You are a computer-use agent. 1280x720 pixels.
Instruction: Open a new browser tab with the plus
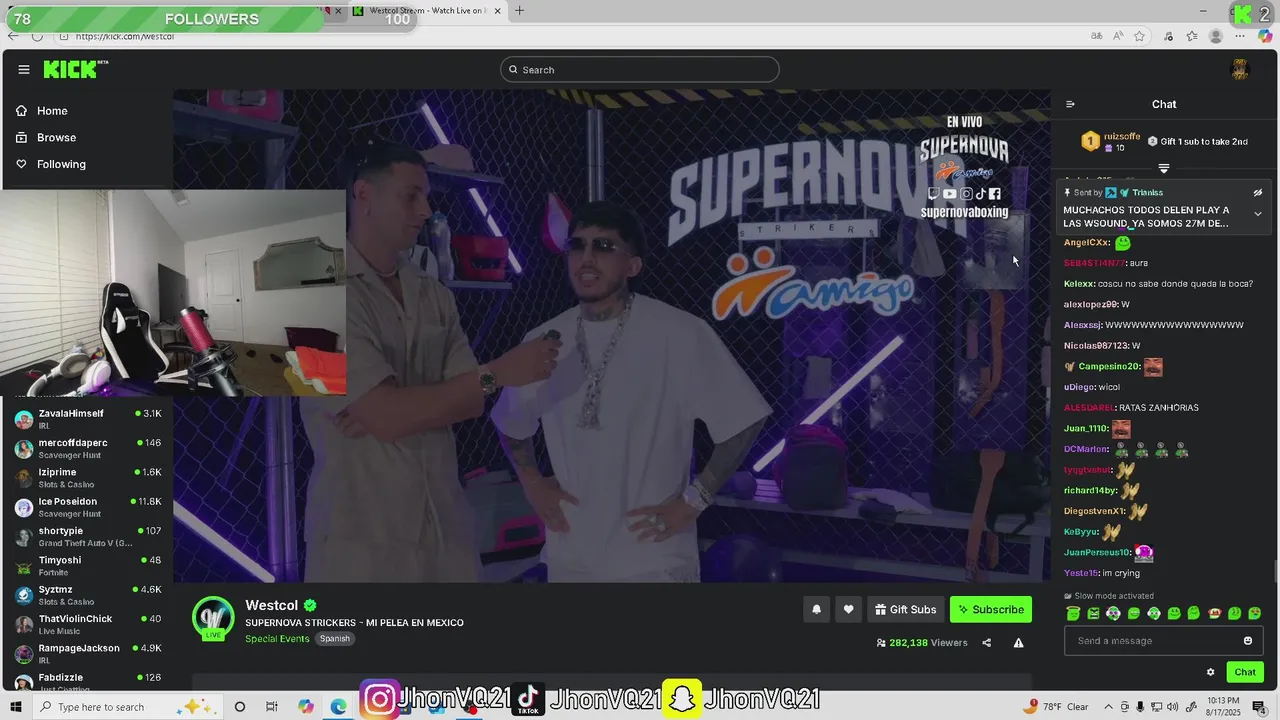pyautogui.click(x=519, y=11)
